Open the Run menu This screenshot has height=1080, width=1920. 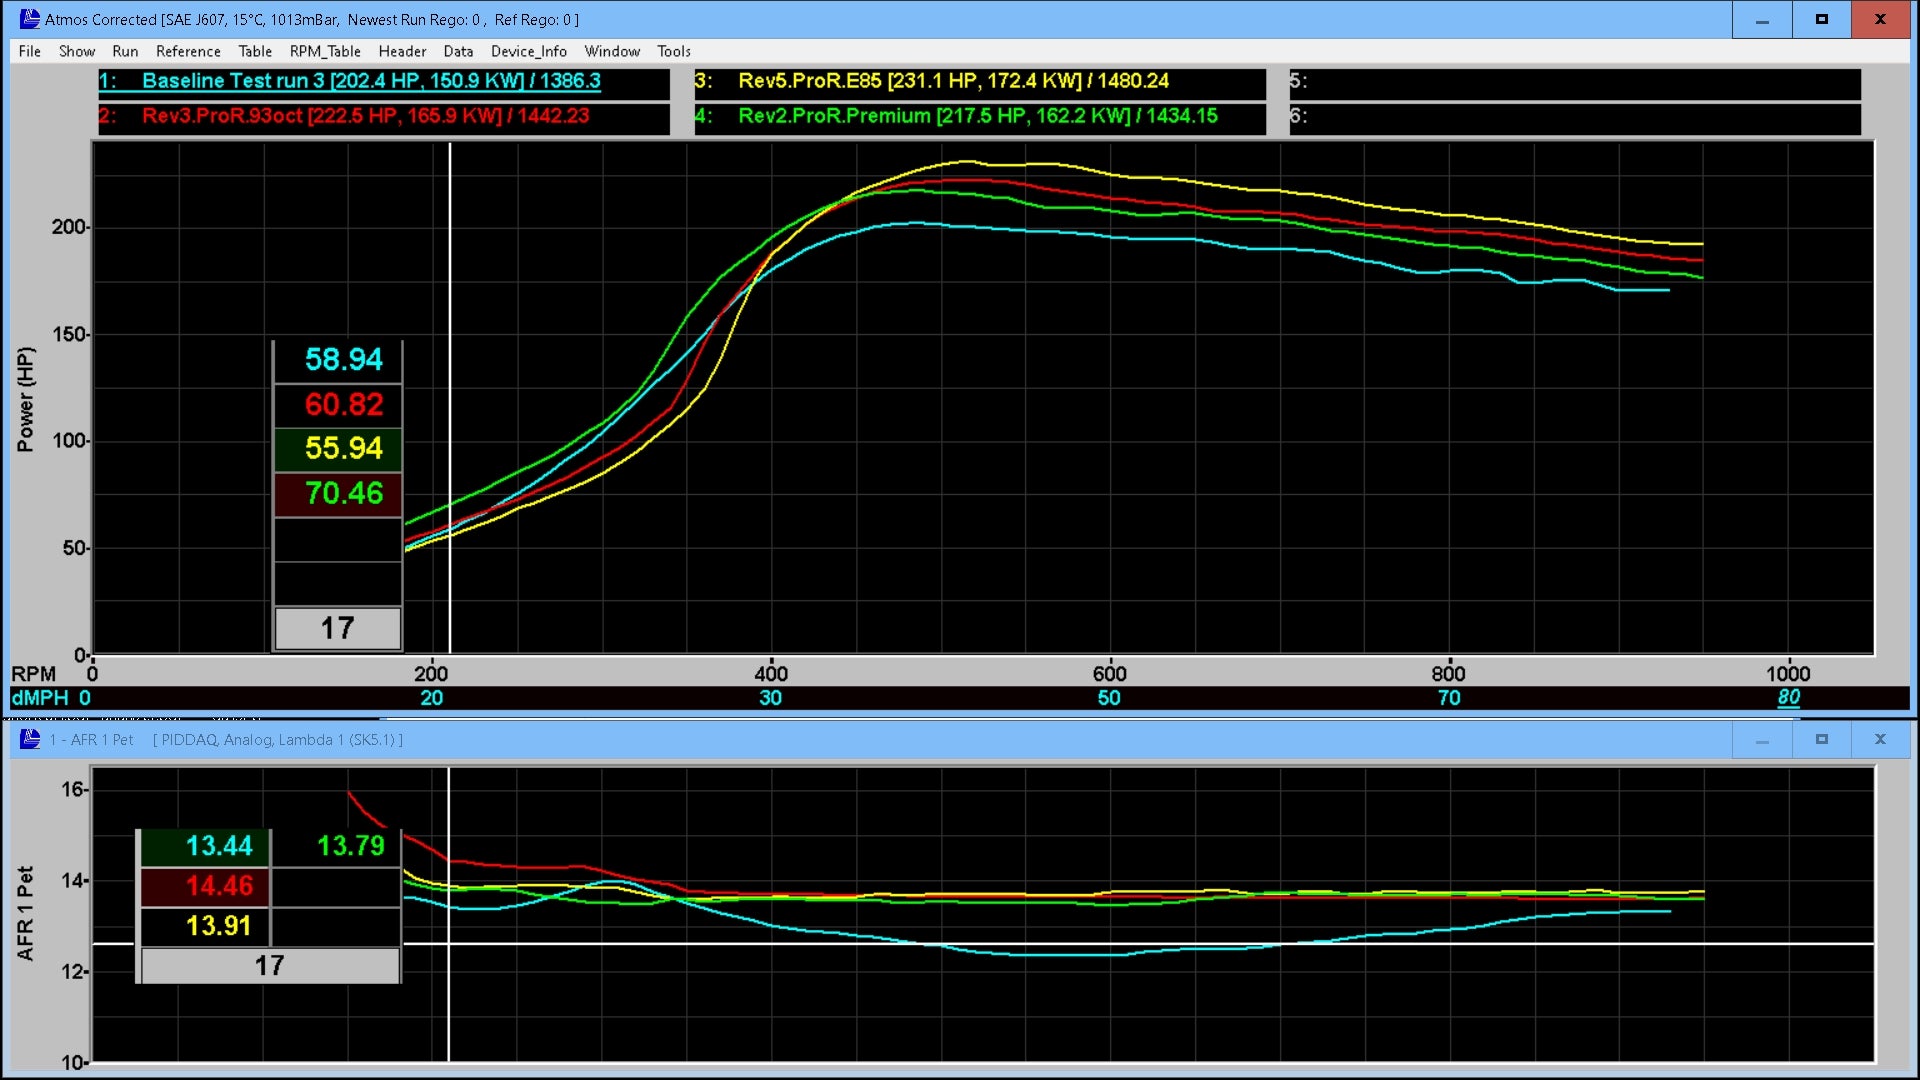(x=125, y=51)
